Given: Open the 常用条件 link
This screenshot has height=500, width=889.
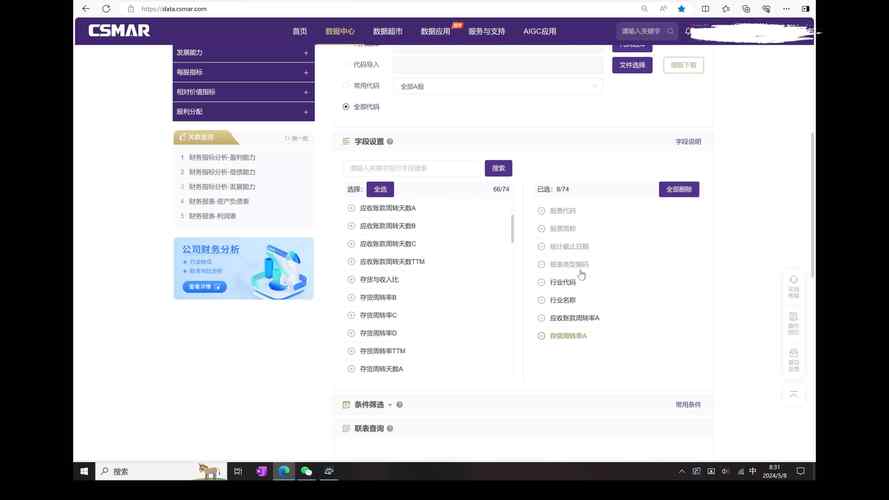Looking at the screenshot, I should [688, 404].
